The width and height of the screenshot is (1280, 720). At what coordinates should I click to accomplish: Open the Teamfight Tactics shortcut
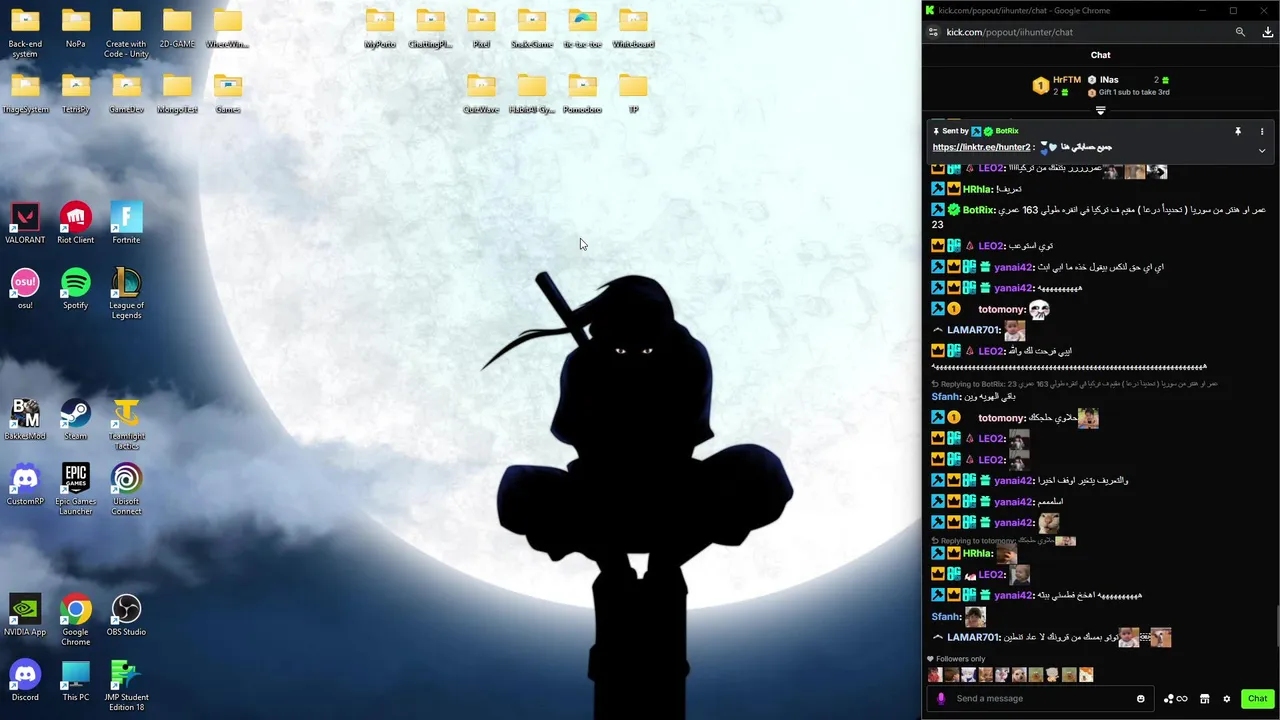[x=126, y=424]
